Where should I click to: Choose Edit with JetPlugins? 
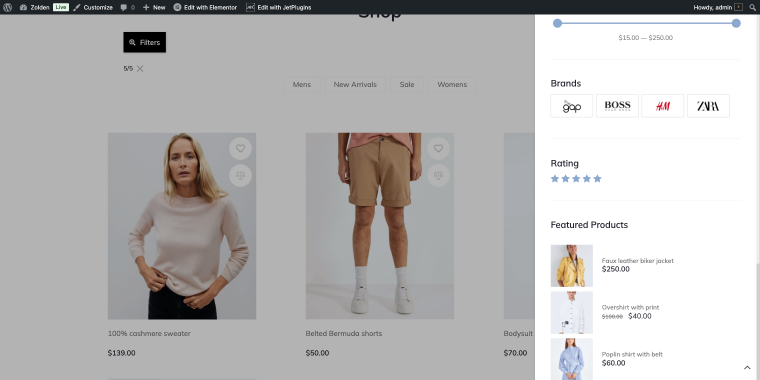[x=279, y=7]
